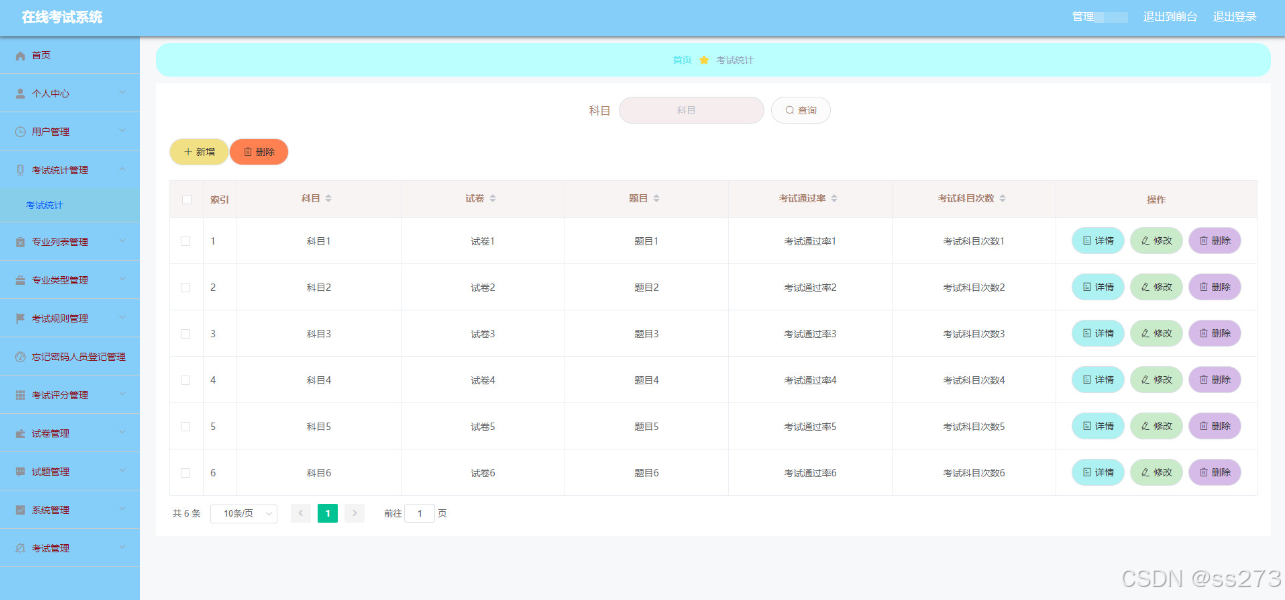Expand the 考试规则管理 menu chevron
The height and width of the screenshot is (600, 1285).
123,318
